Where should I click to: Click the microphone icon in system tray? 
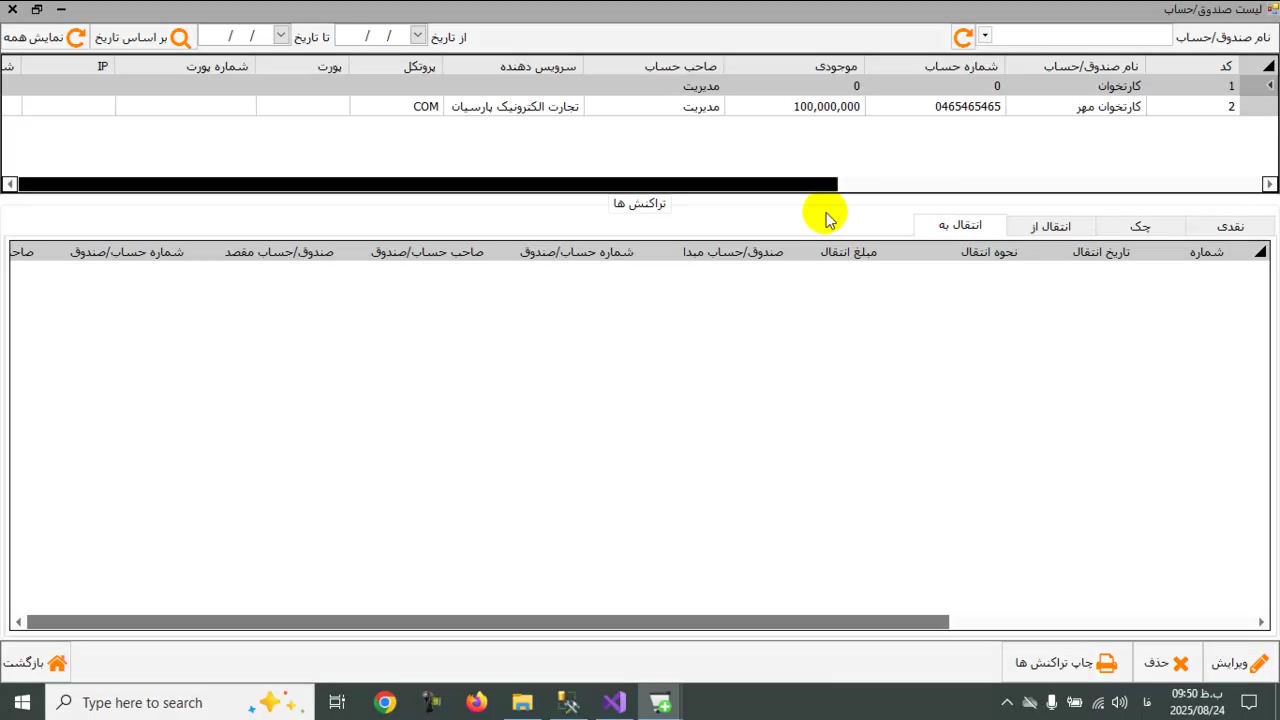coord(1051,702)
